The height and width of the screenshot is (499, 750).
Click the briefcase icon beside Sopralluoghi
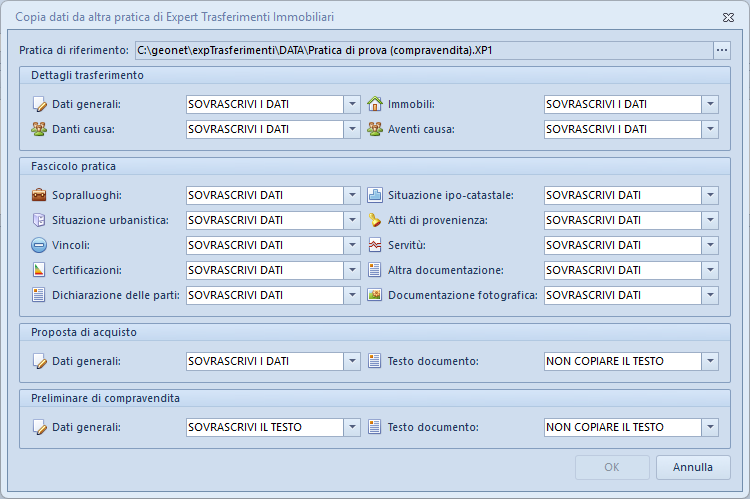40,195
